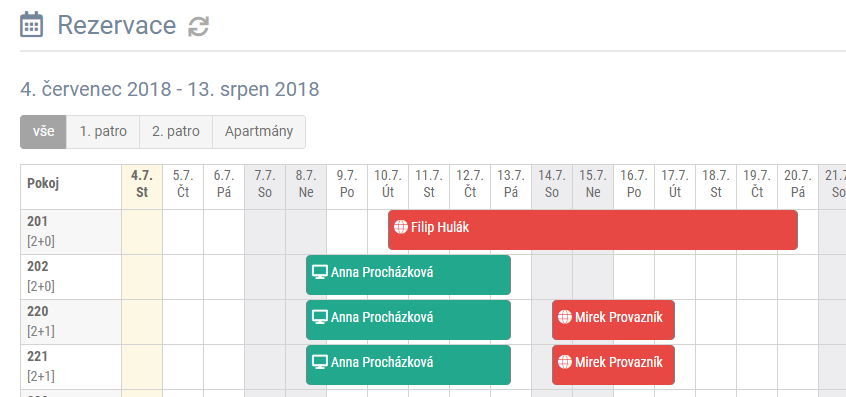Screen dimensions: 846x397
Task: Click monitor icon on room 220 Anna reservation
Action: pos(320,317)
